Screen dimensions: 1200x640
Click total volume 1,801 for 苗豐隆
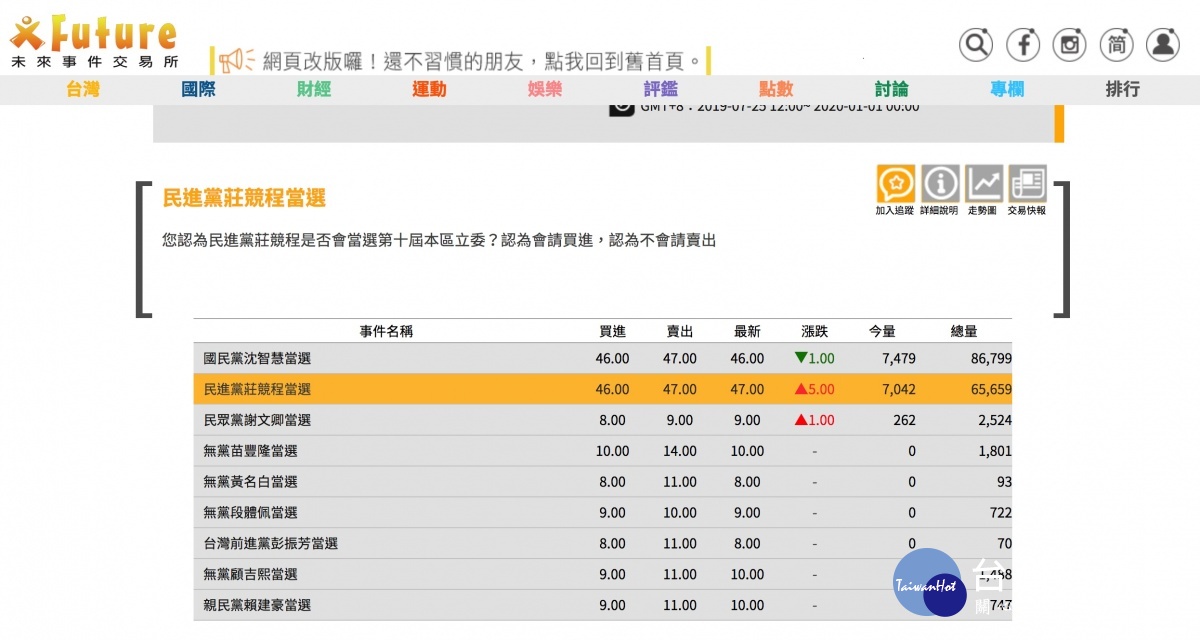click(x=995, y=451)
